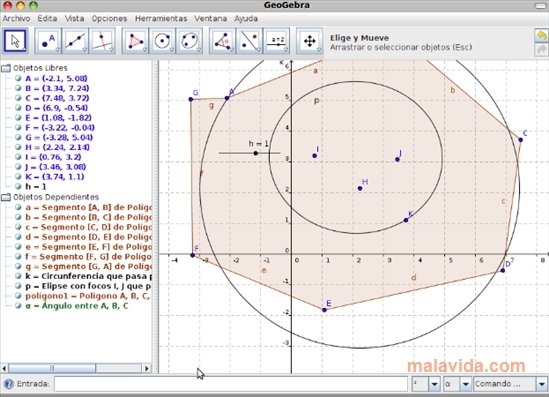
Task: Toggle visibility of circle k
Action: click(x=18, y=276)
